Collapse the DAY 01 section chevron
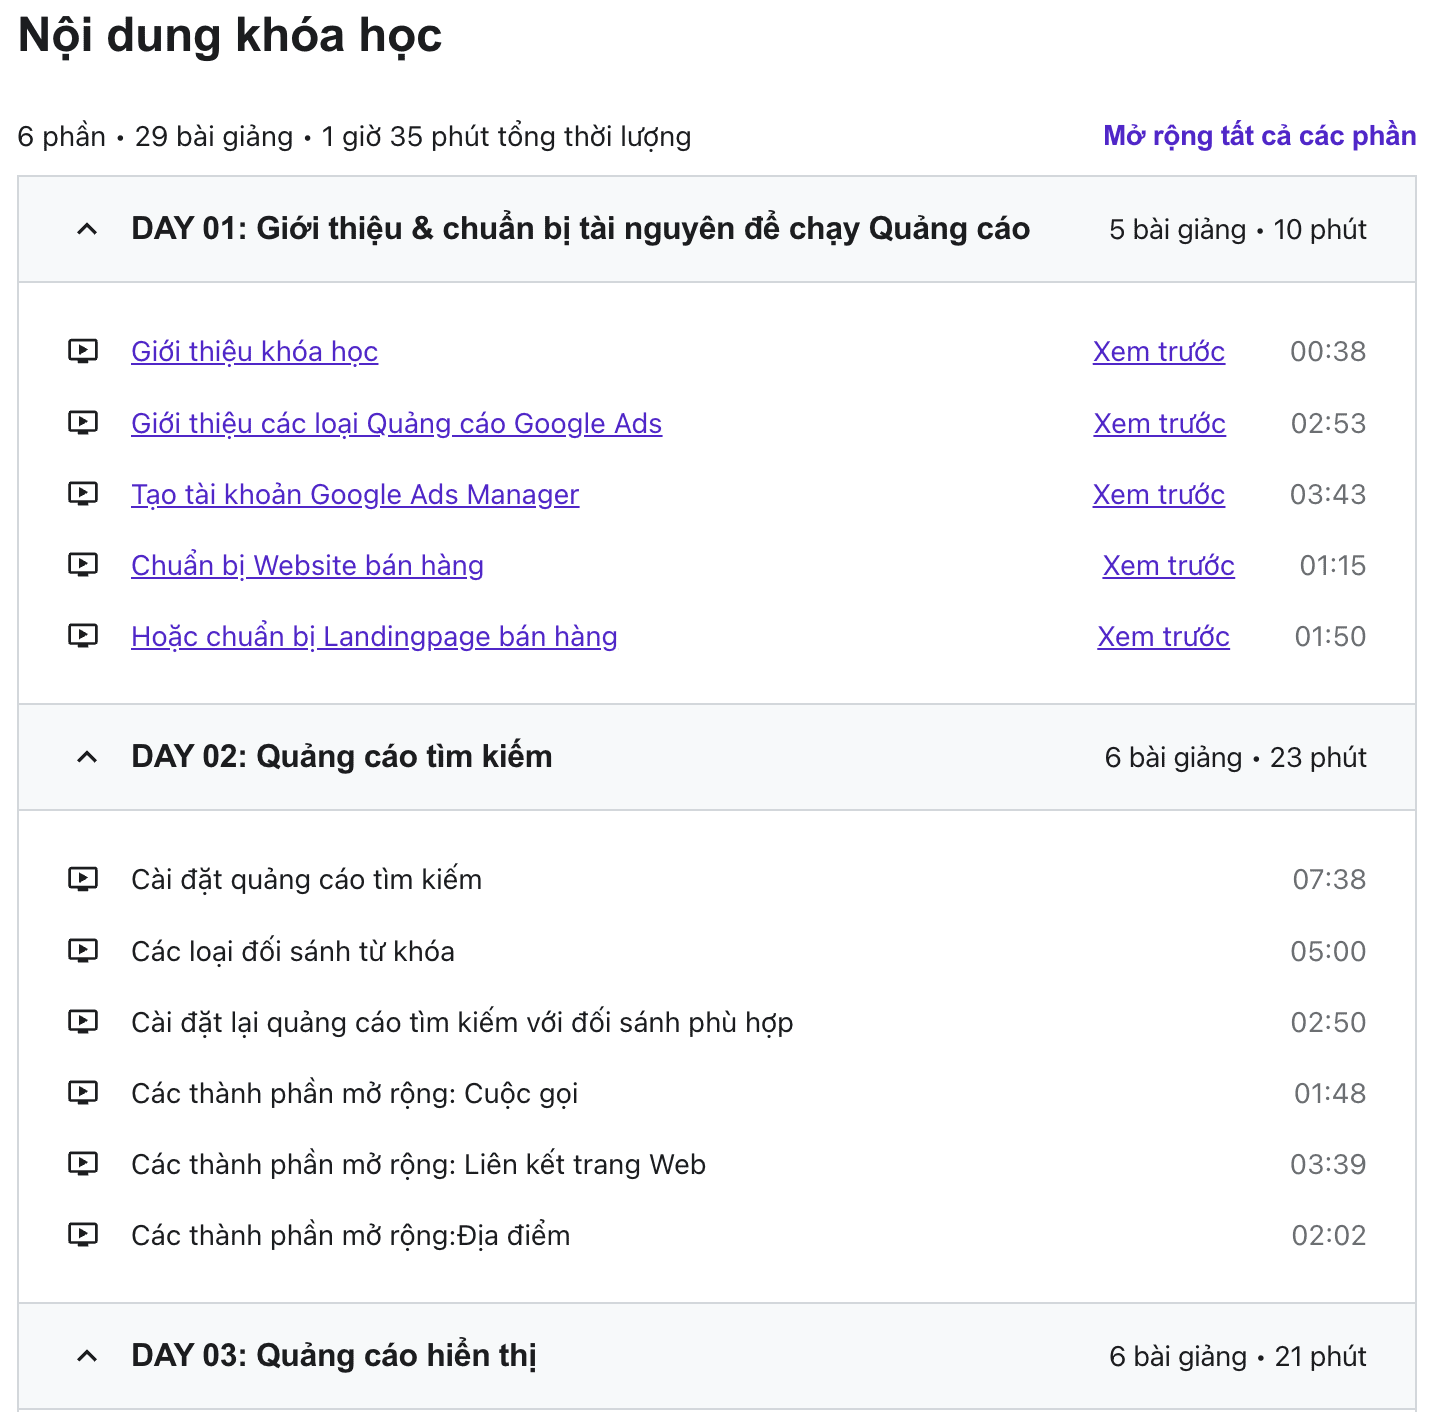The height and width of the screenshot is (1412, 1432). coord(87,229)
